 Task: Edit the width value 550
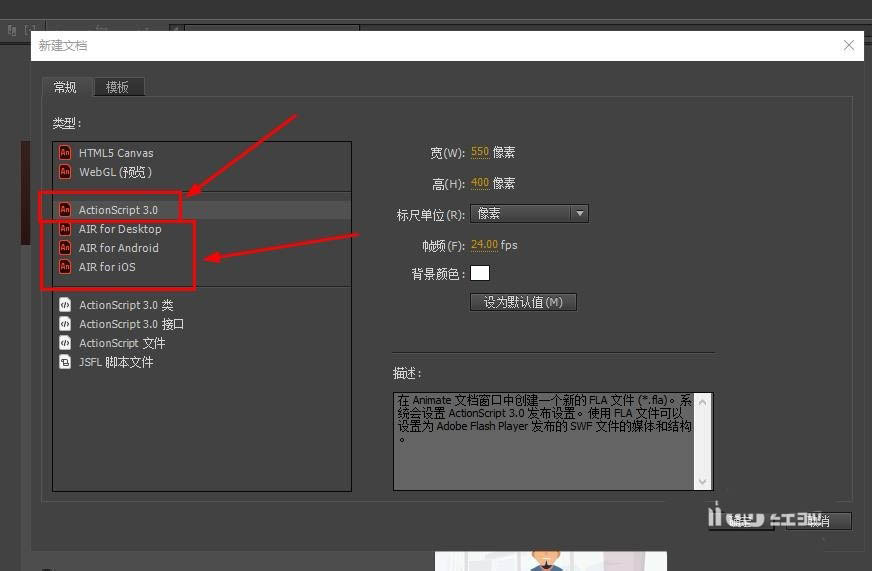pos(479,152)
